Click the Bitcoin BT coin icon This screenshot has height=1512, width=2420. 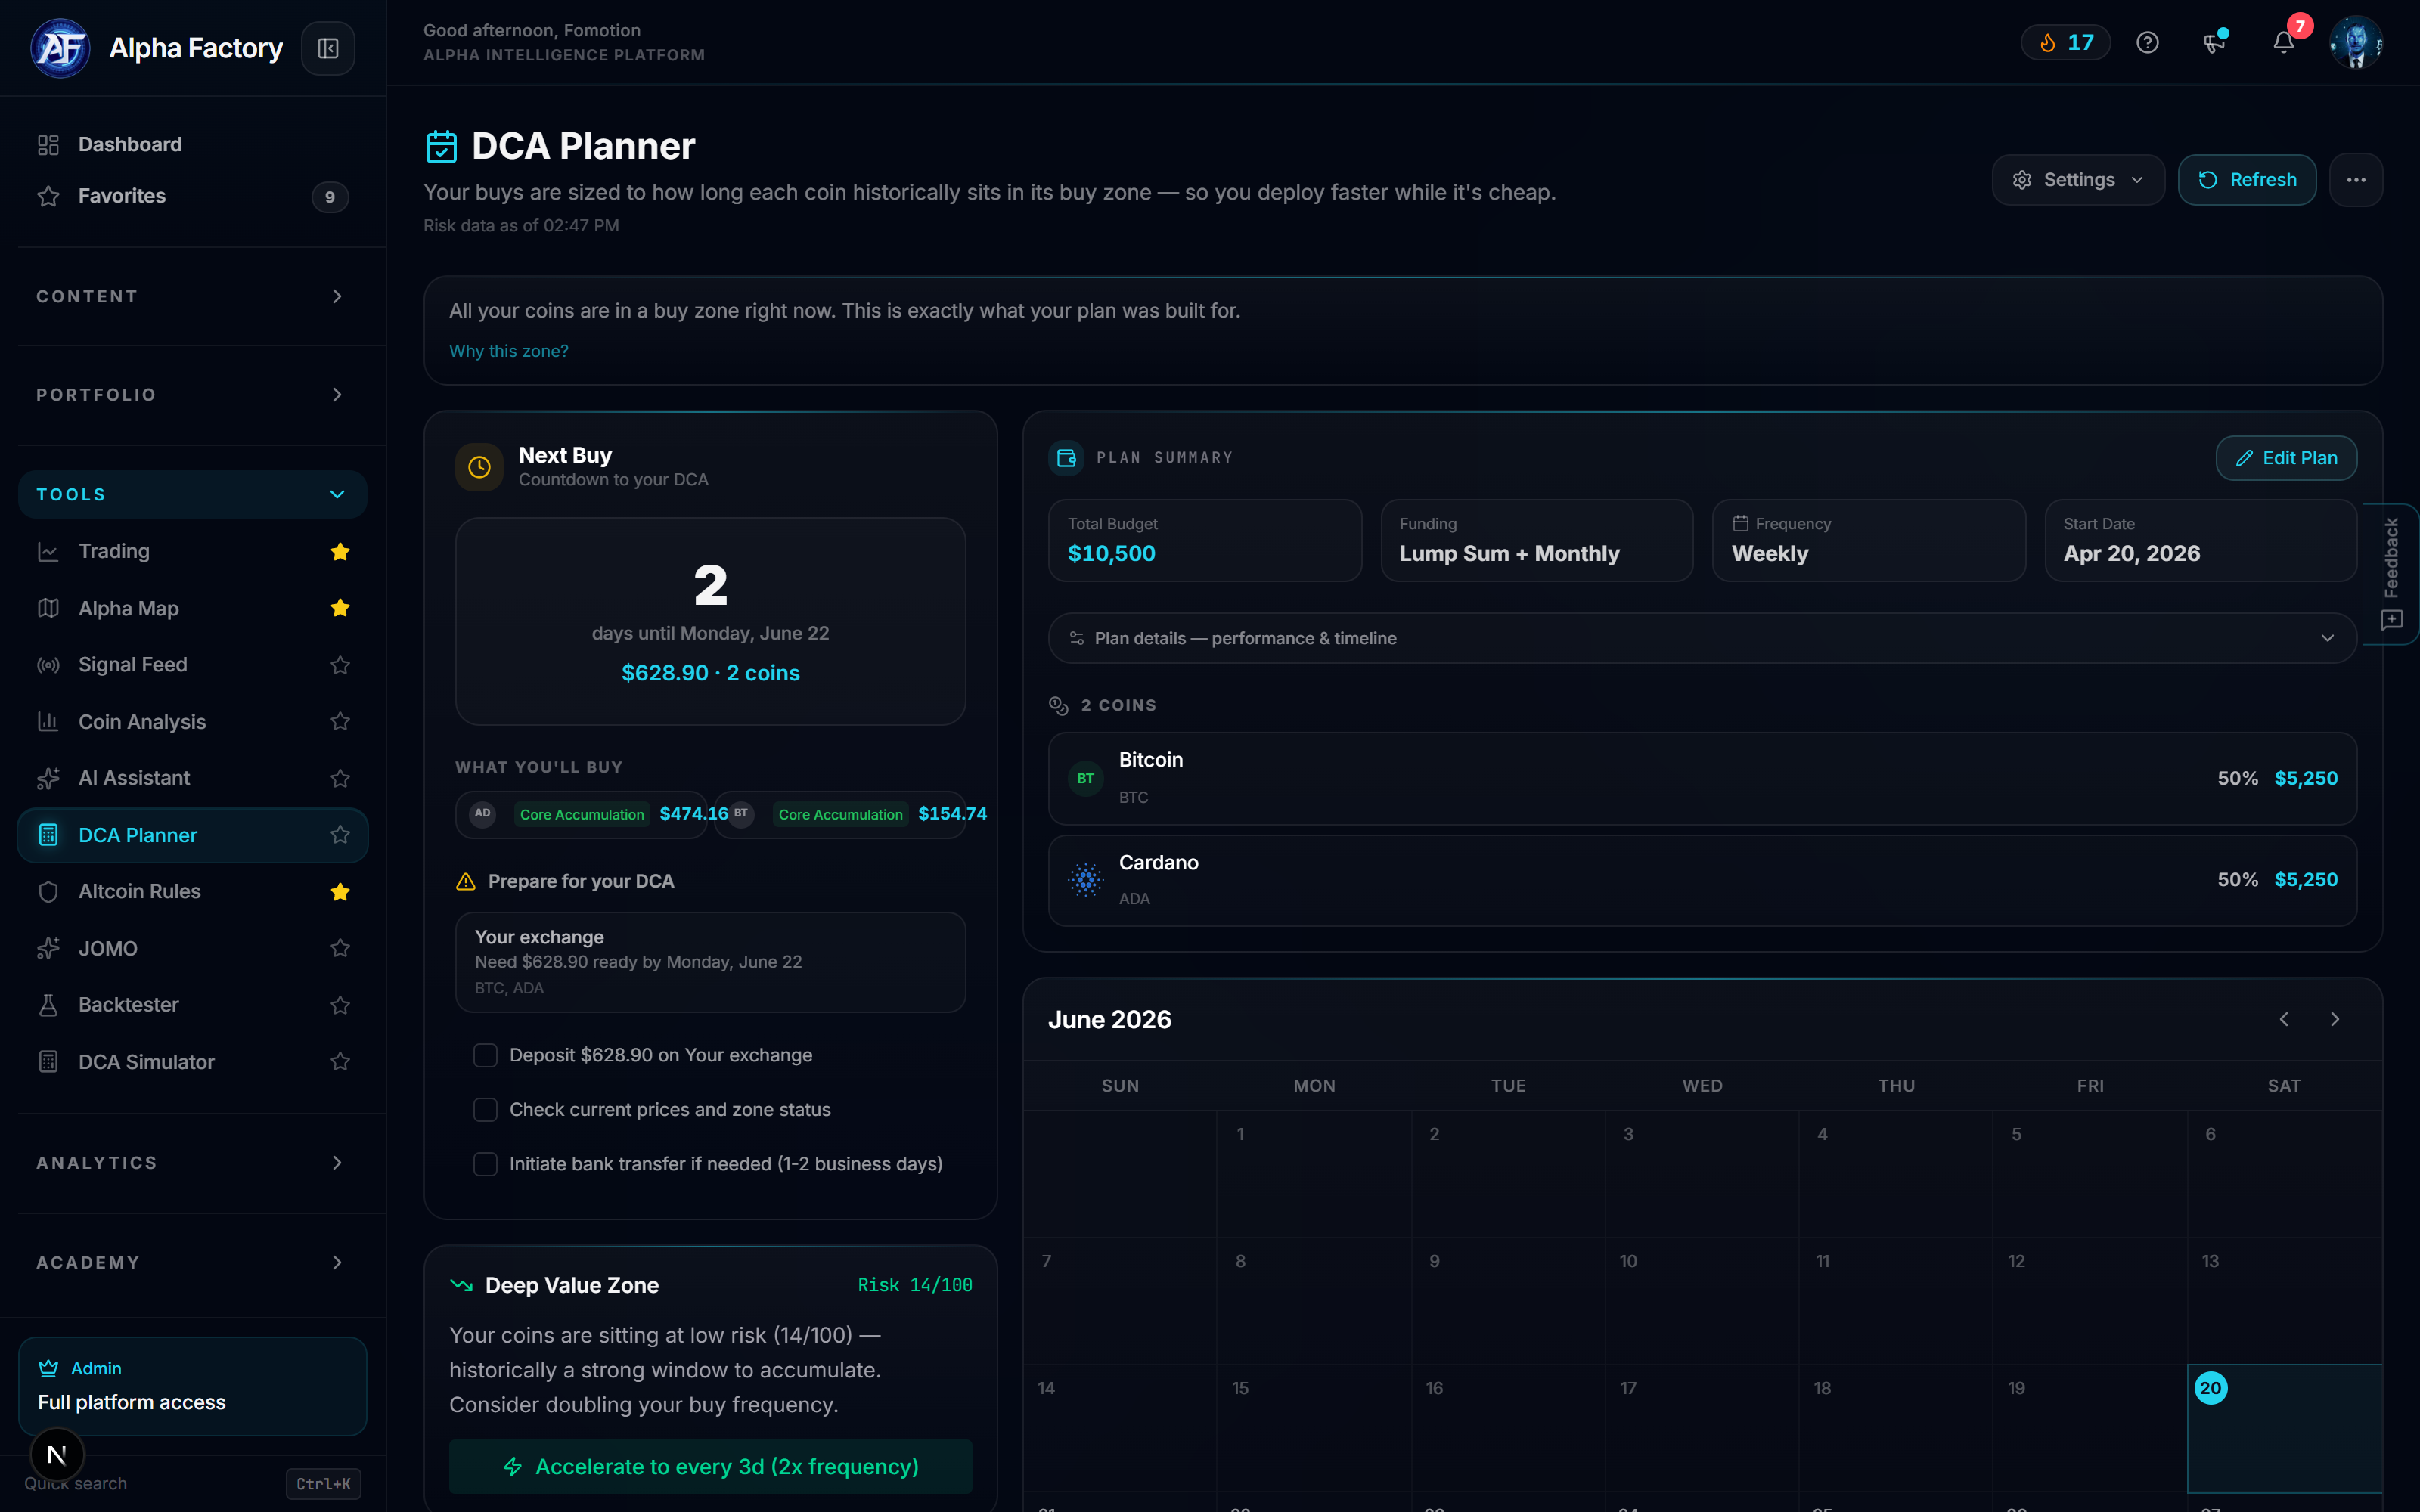point(1085,778)
